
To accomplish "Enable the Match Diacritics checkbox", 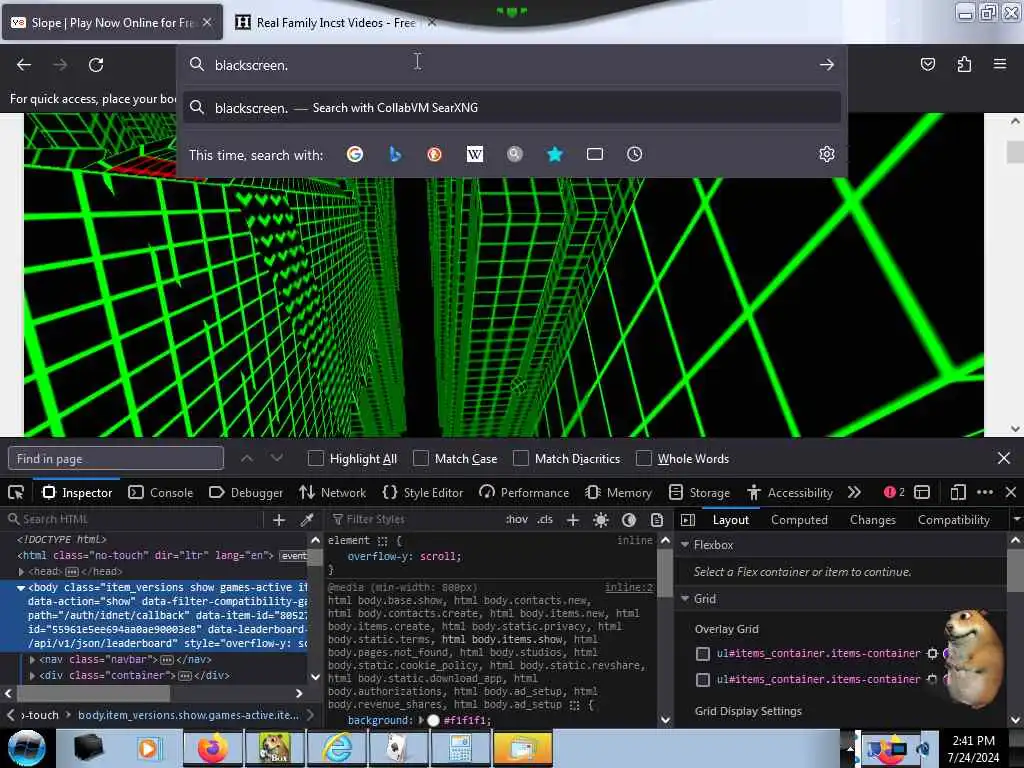I will pos(520,458).
